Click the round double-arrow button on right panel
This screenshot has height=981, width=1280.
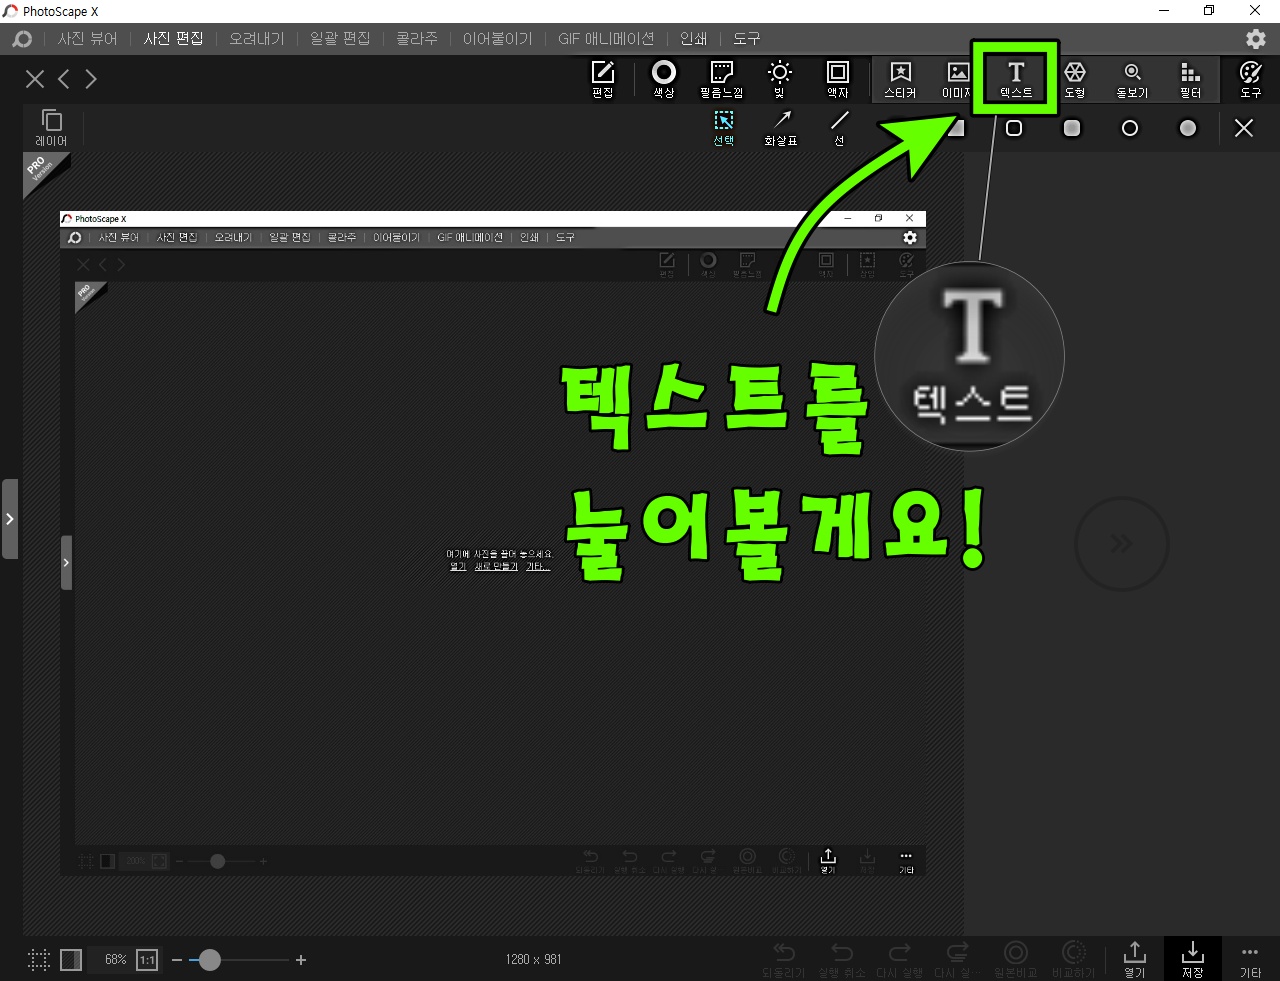tap(1122, 544)
